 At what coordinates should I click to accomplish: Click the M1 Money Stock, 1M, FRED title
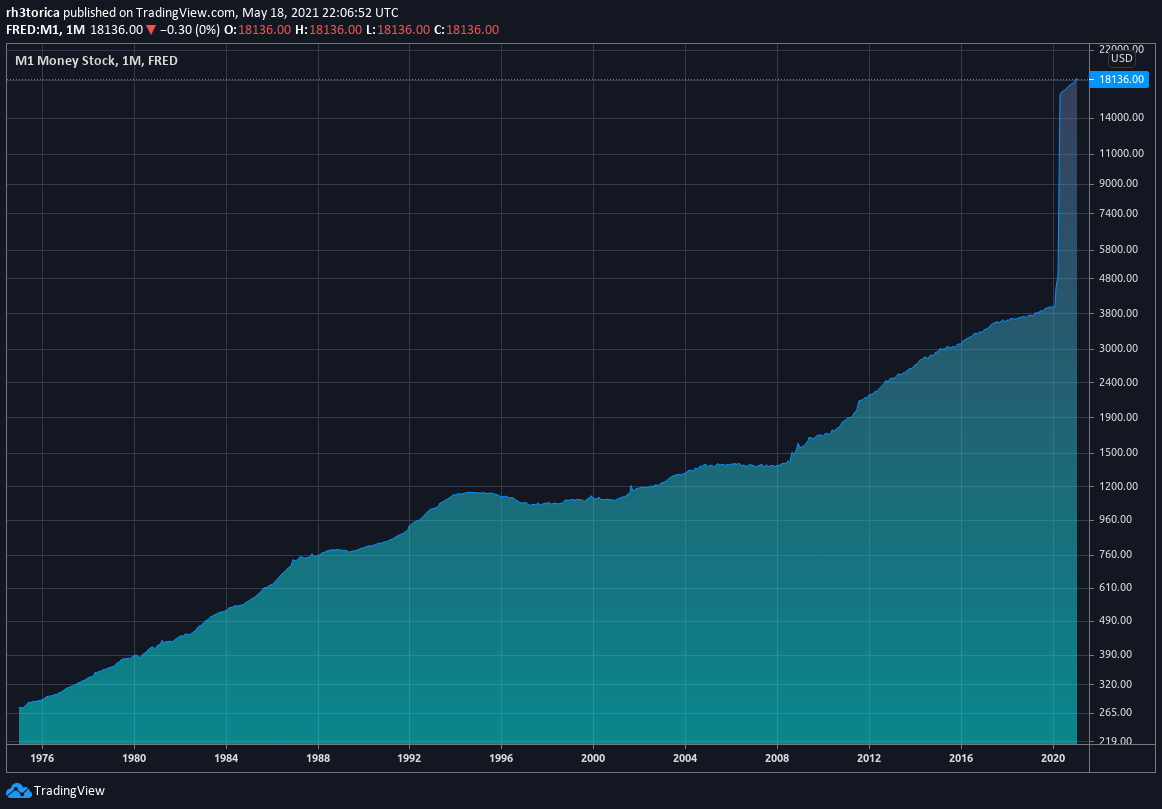pyautogui.click(x=96, y=61)
